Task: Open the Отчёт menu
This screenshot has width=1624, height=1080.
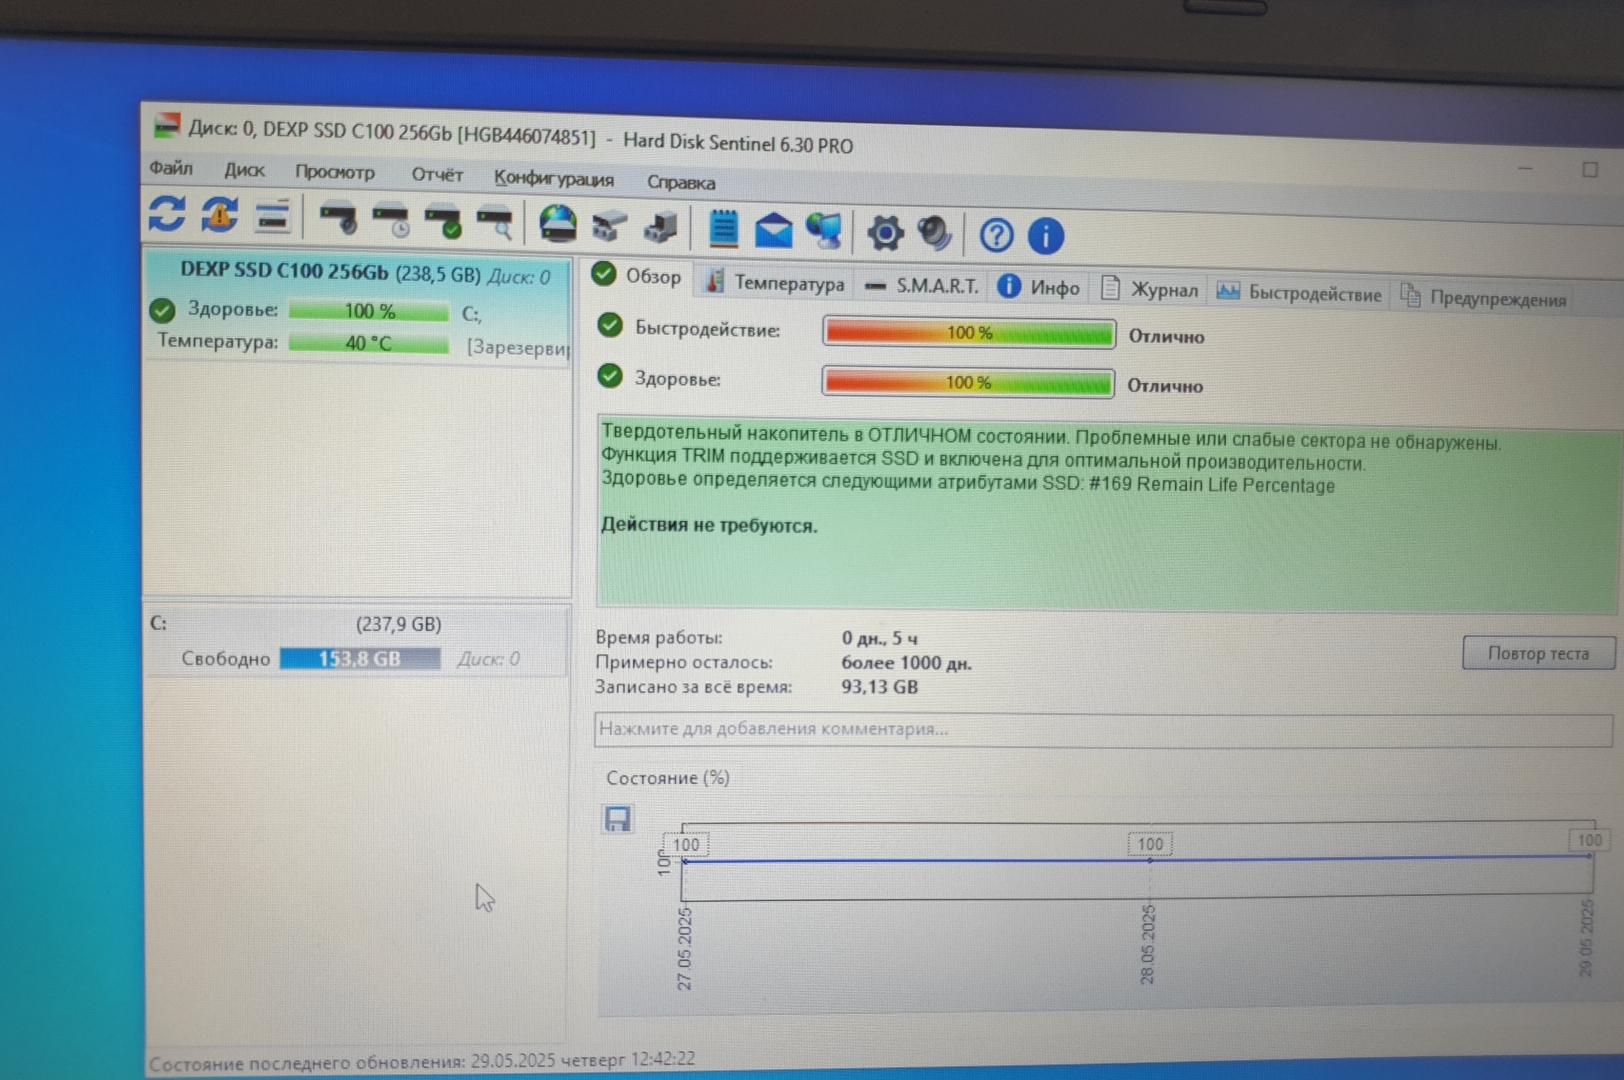Action: tap(437, 174)
